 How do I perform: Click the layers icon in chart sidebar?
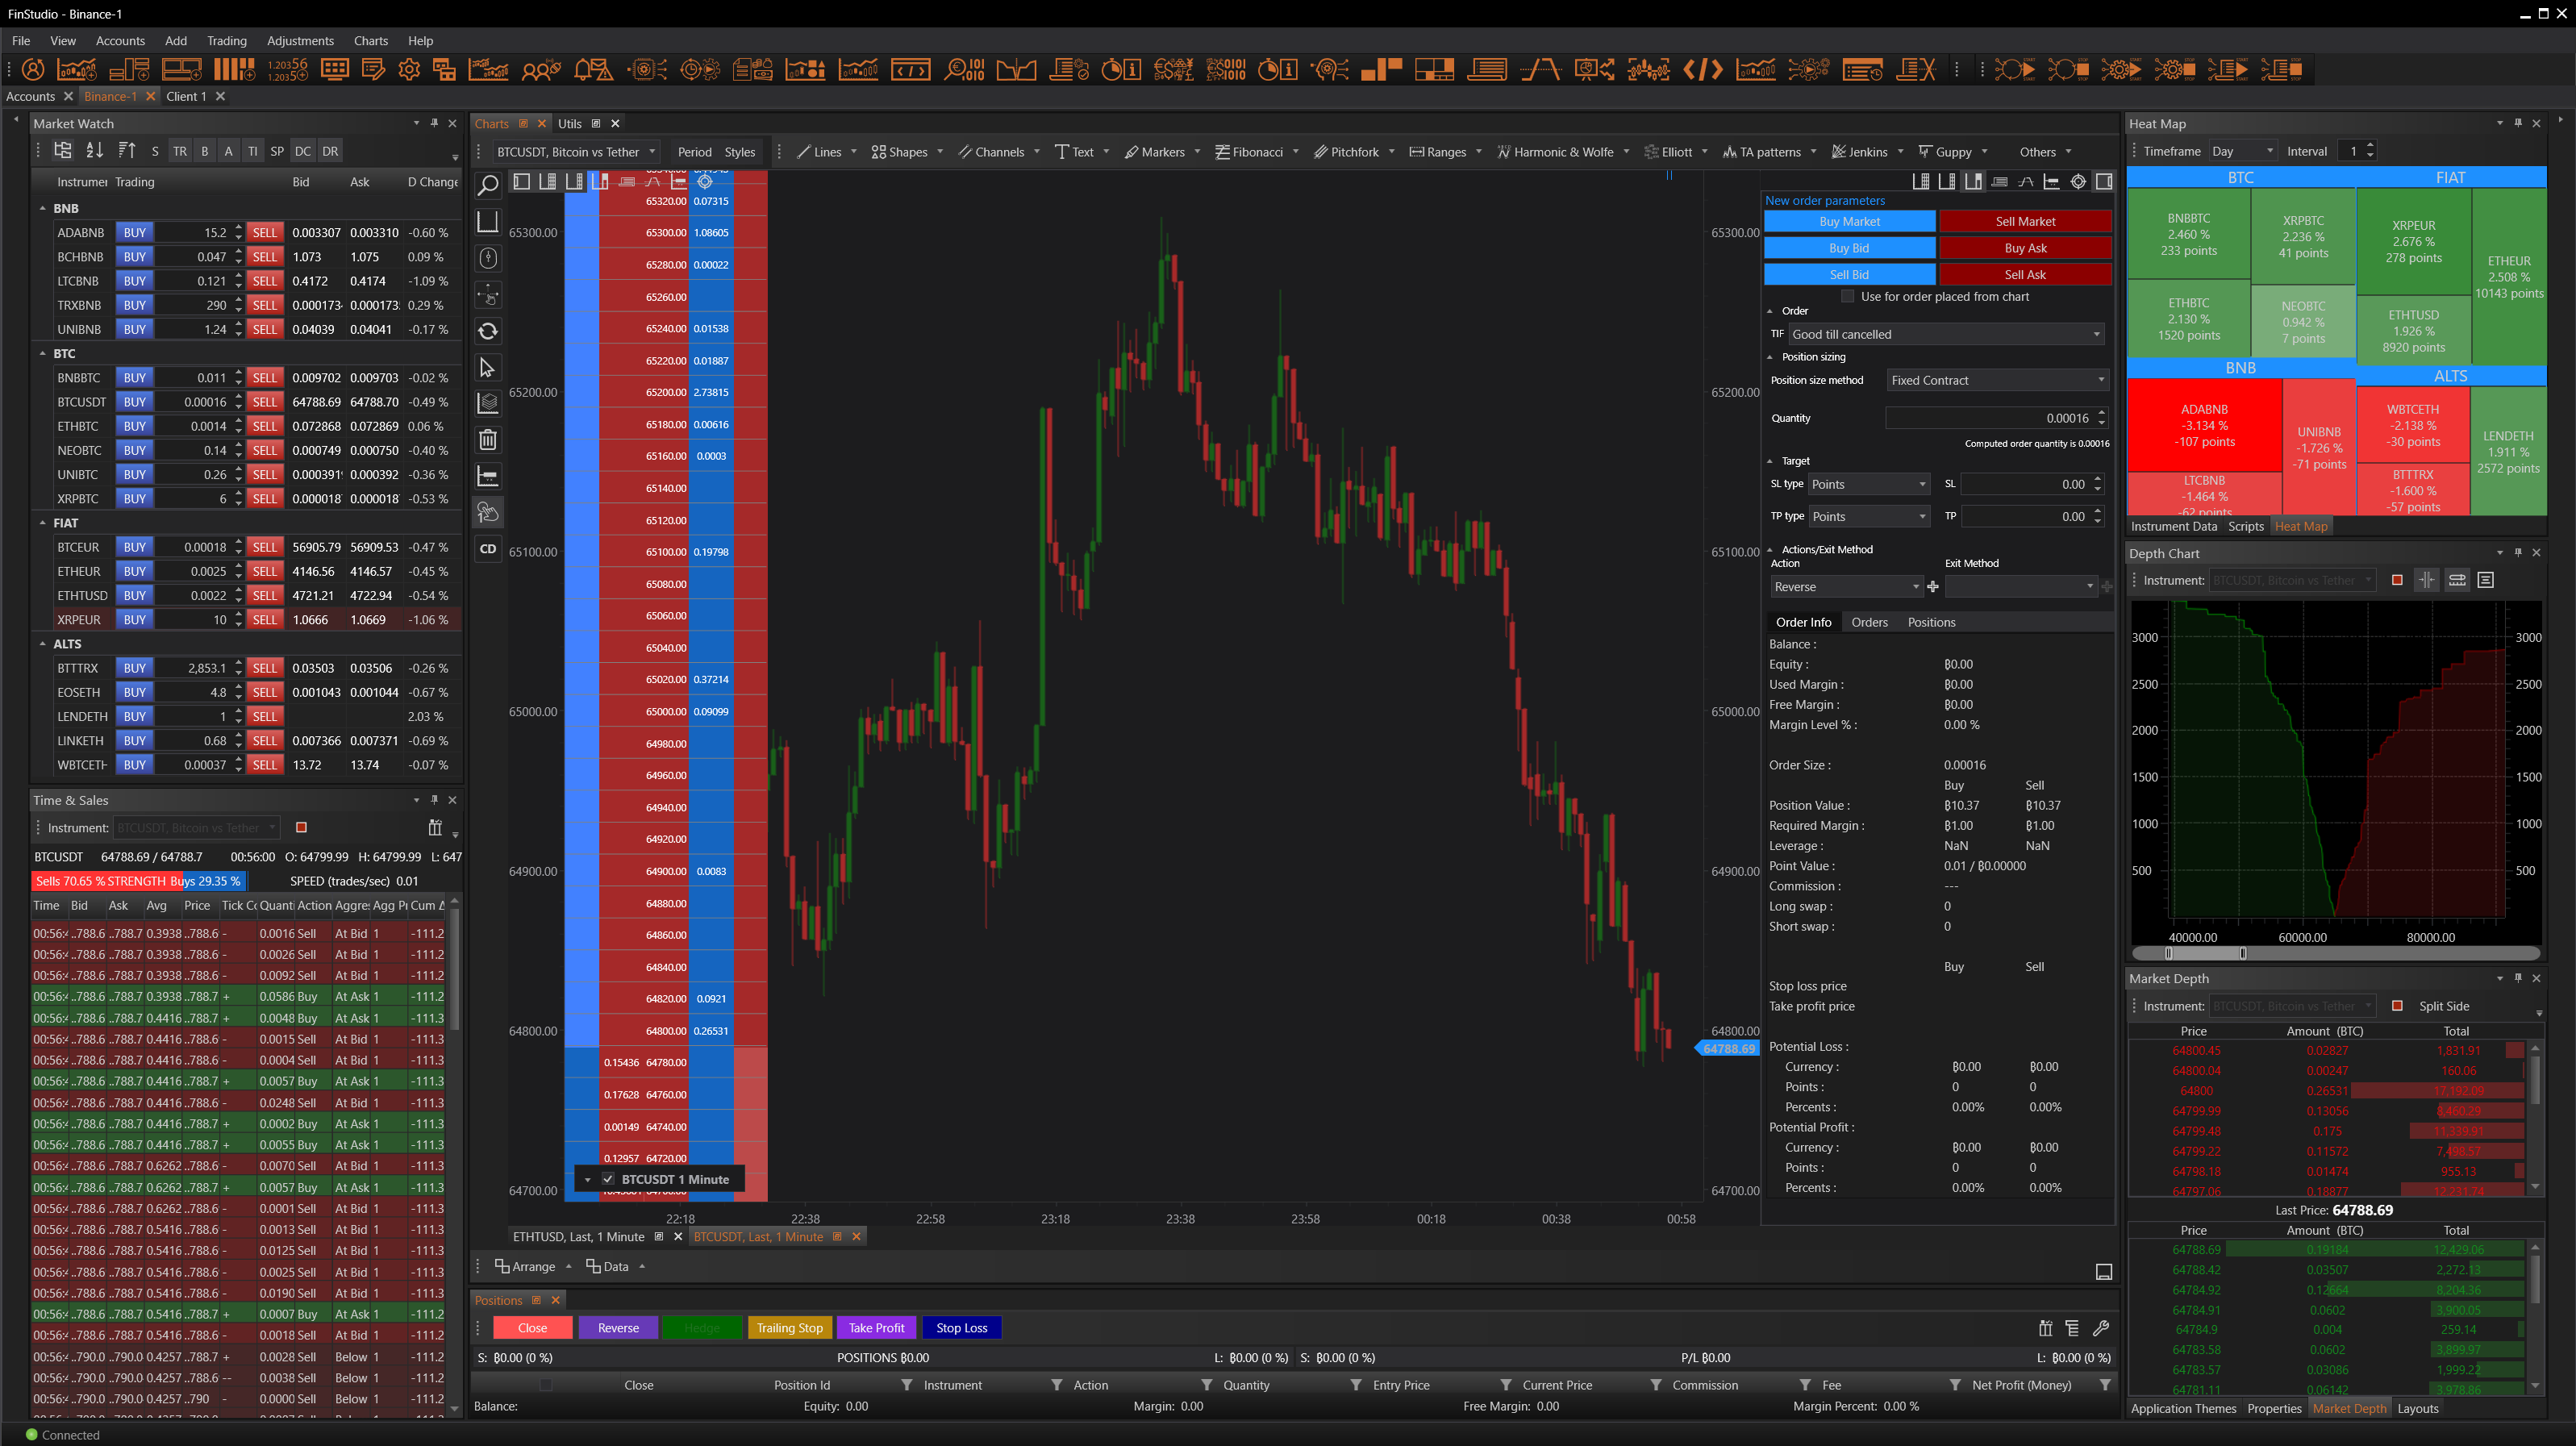(488, 403)
